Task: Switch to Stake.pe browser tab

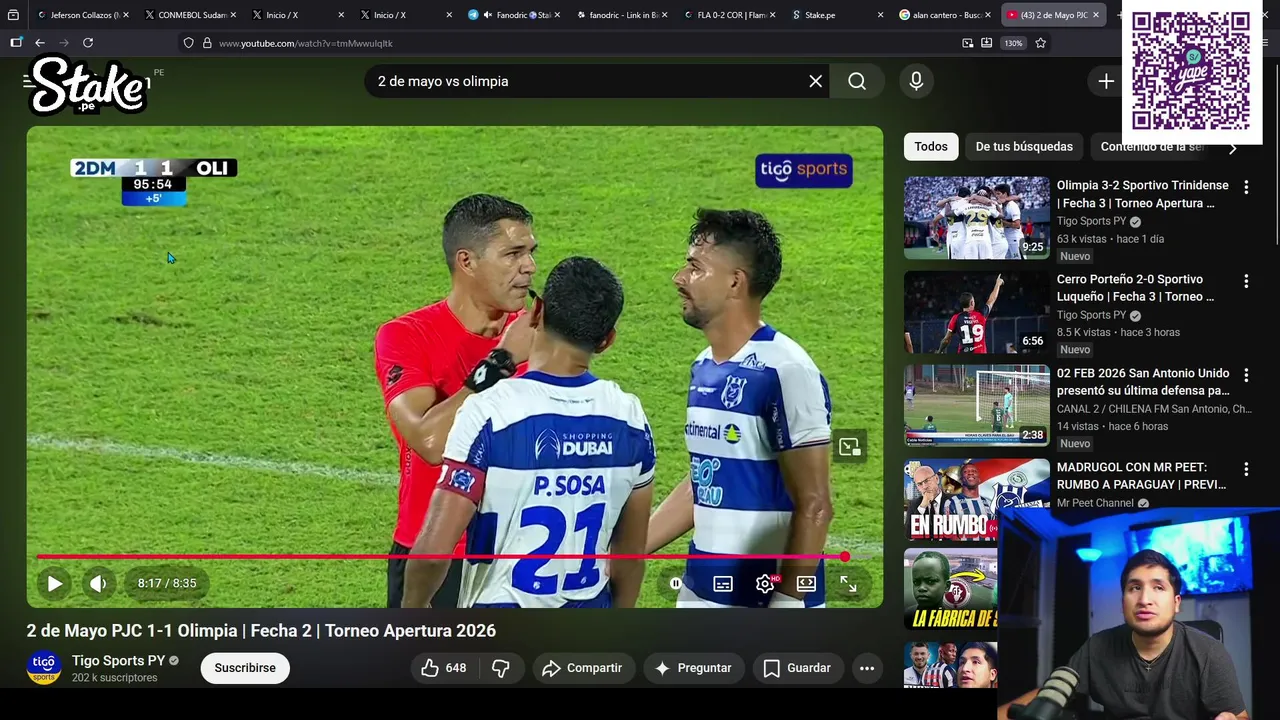Action: click(x=836, y=15)
